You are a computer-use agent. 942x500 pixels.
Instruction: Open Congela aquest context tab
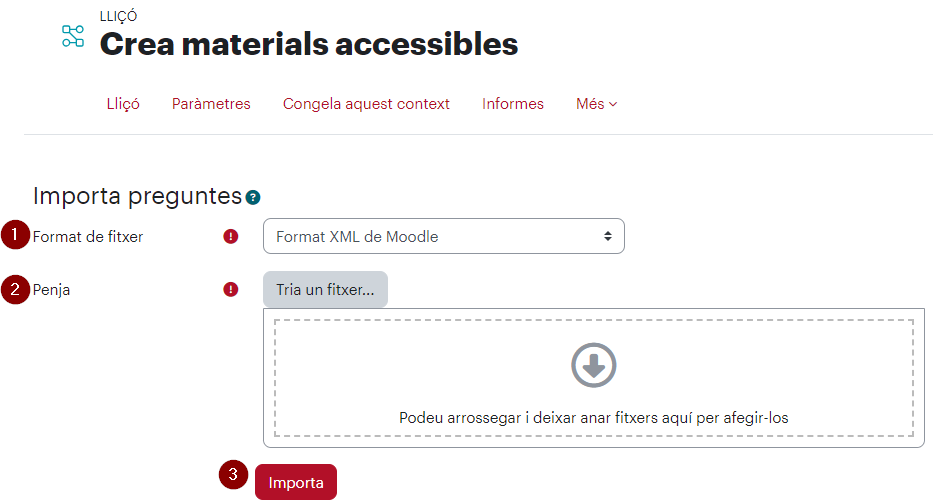coord(366,104)
